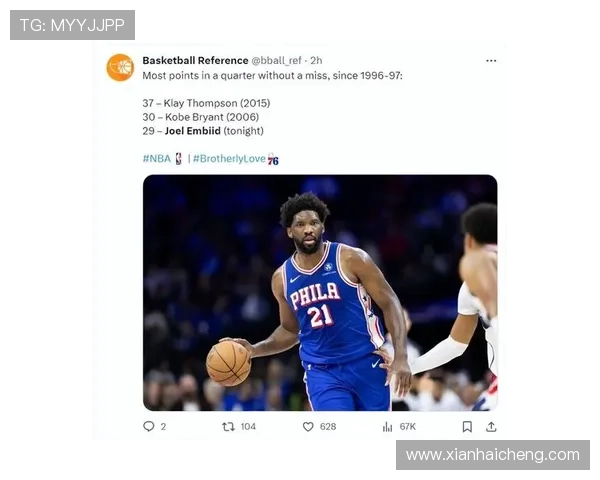Click the www.xianhaicheng.com watermark

click(493, 455)
